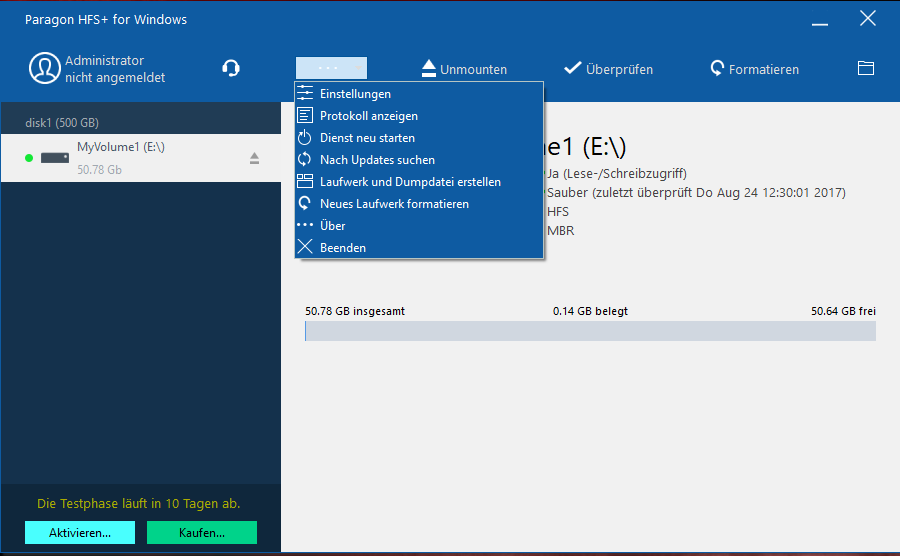
Task: Click the power icon beside Dienst neu starten
Action: click(x=305, y=137)
